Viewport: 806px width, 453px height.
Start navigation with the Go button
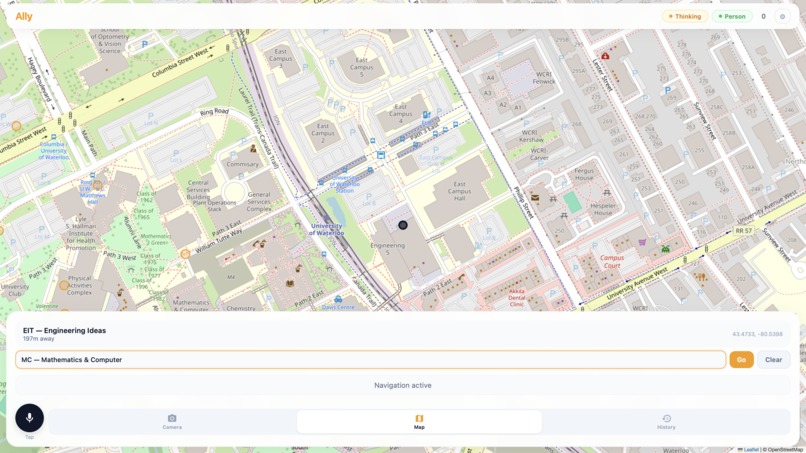point(741,359)
